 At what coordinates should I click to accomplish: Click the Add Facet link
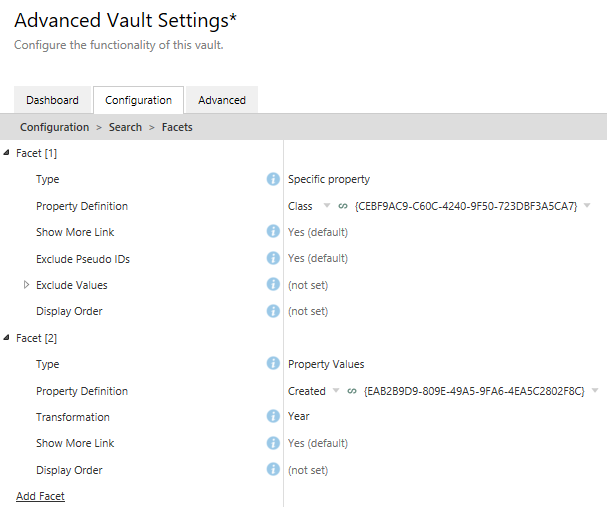[x=40, y=496]
